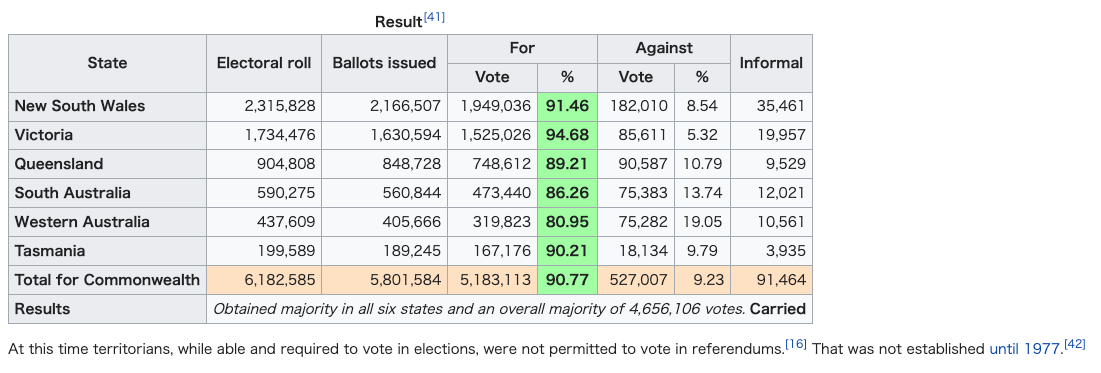
Task: Select the Tasmania row header
Action: click(107, 251)
